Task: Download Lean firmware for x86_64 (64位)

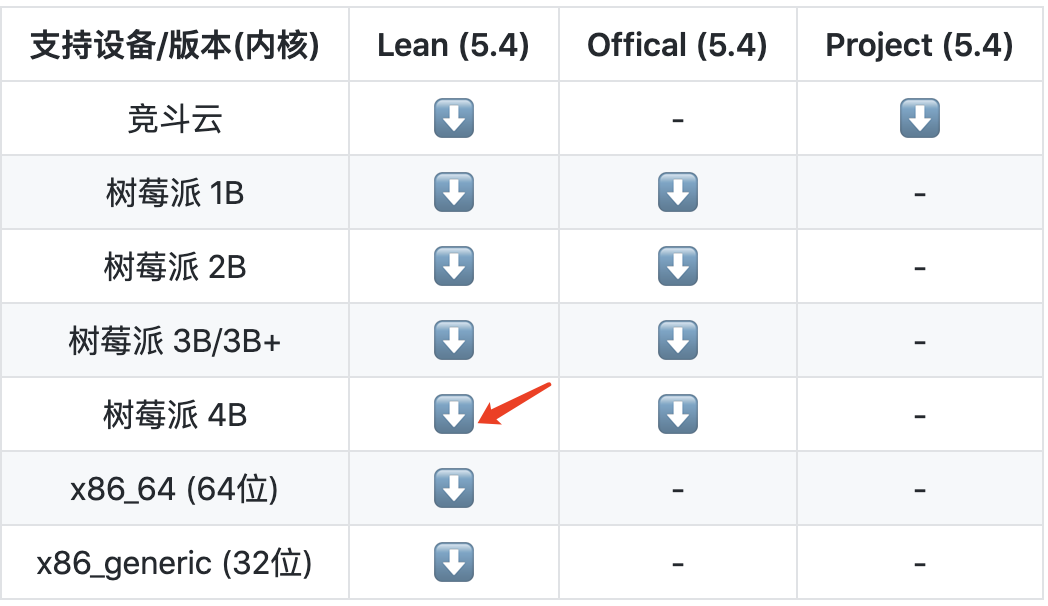Action: click(x=453, y=489)
